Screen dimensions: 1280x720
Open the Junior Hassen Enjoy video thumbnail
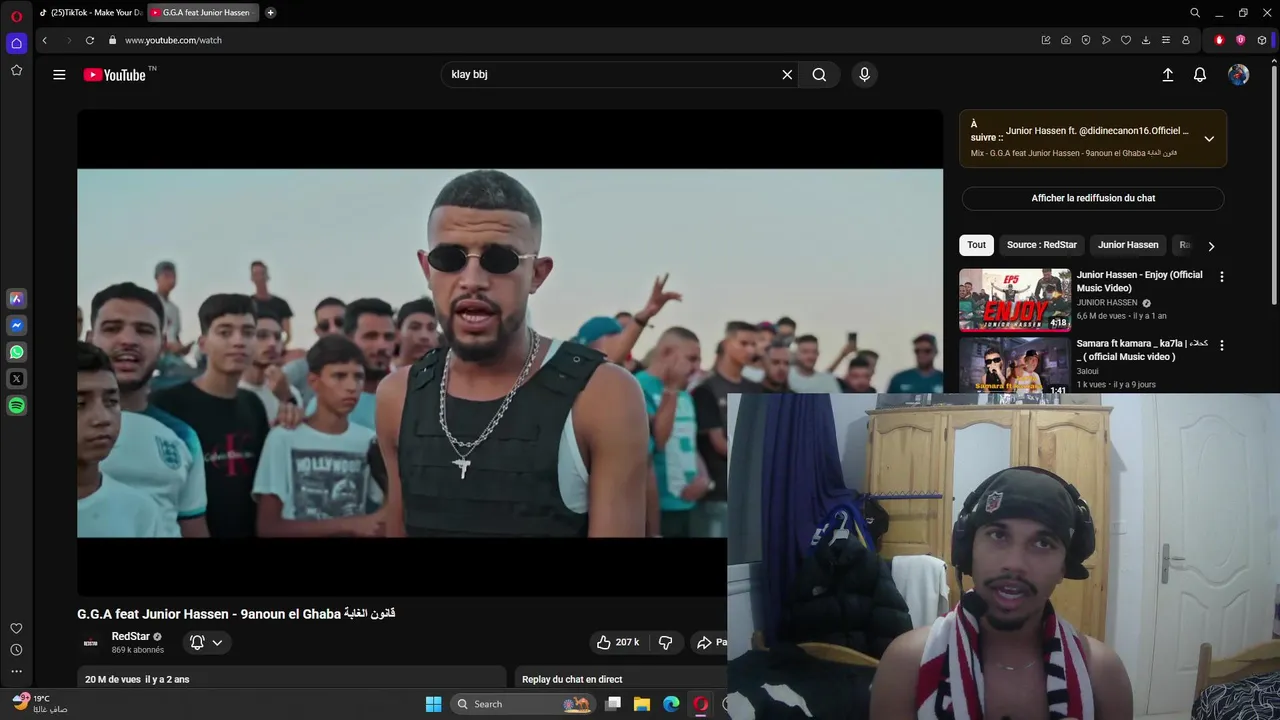[x=1015, y=300]
